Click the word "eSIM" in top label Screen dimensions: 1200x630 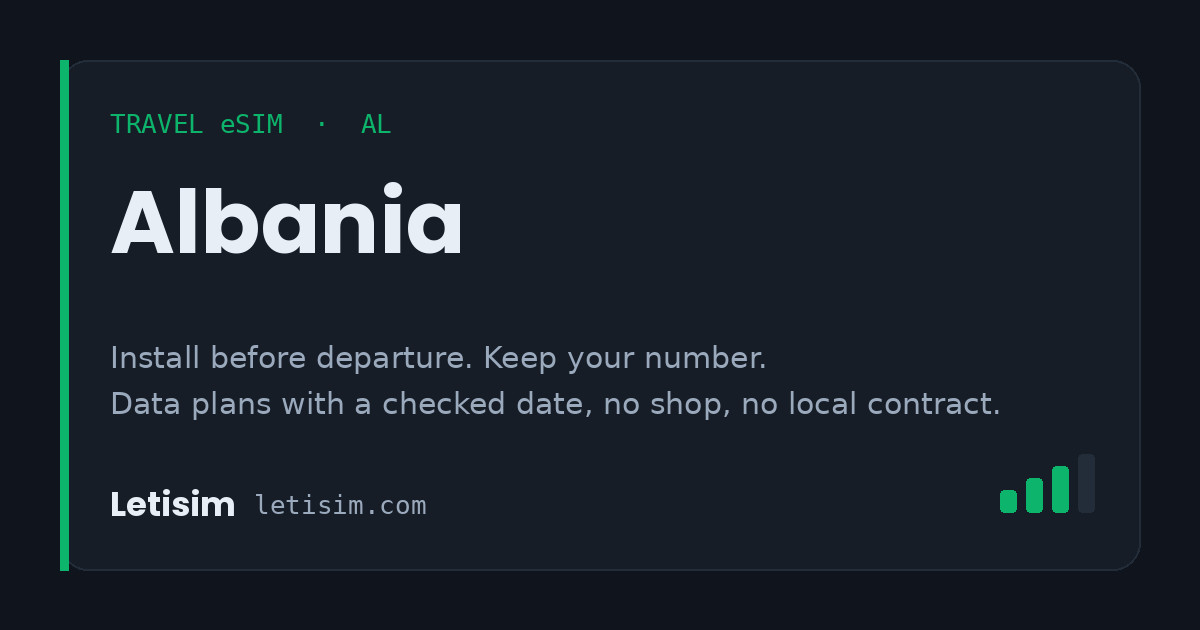(x=251, y=125)
